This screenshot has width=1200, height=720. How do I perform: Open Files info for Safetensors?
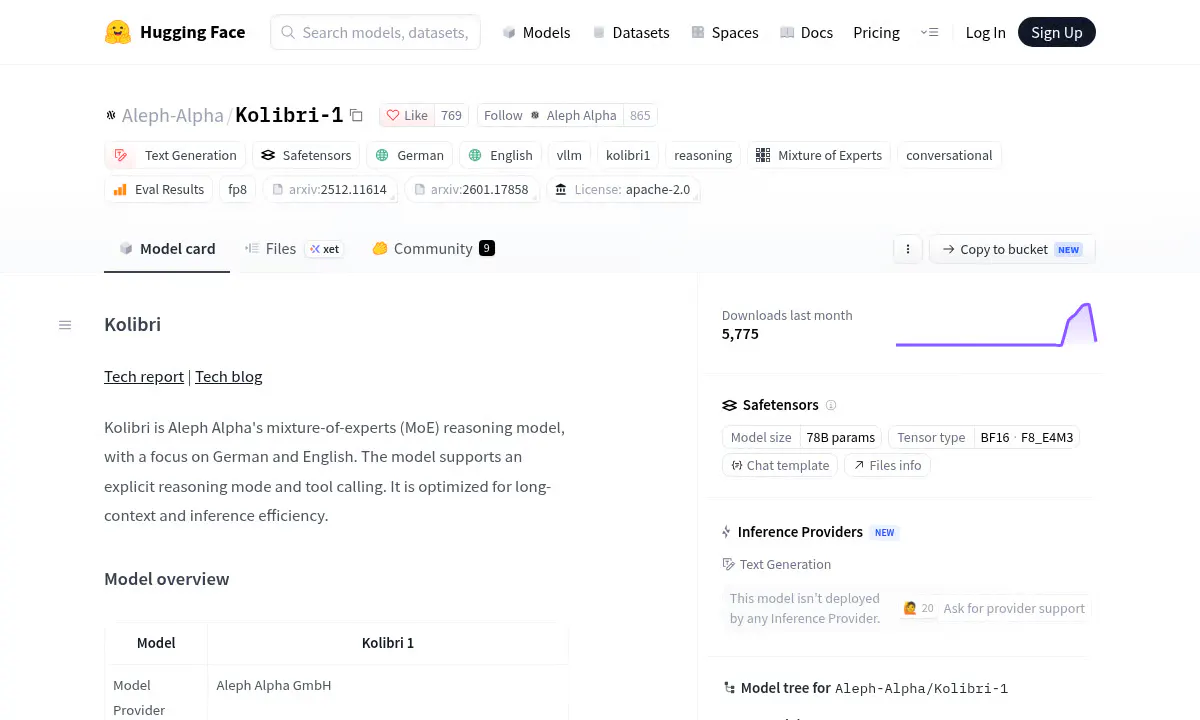point(887,465)
